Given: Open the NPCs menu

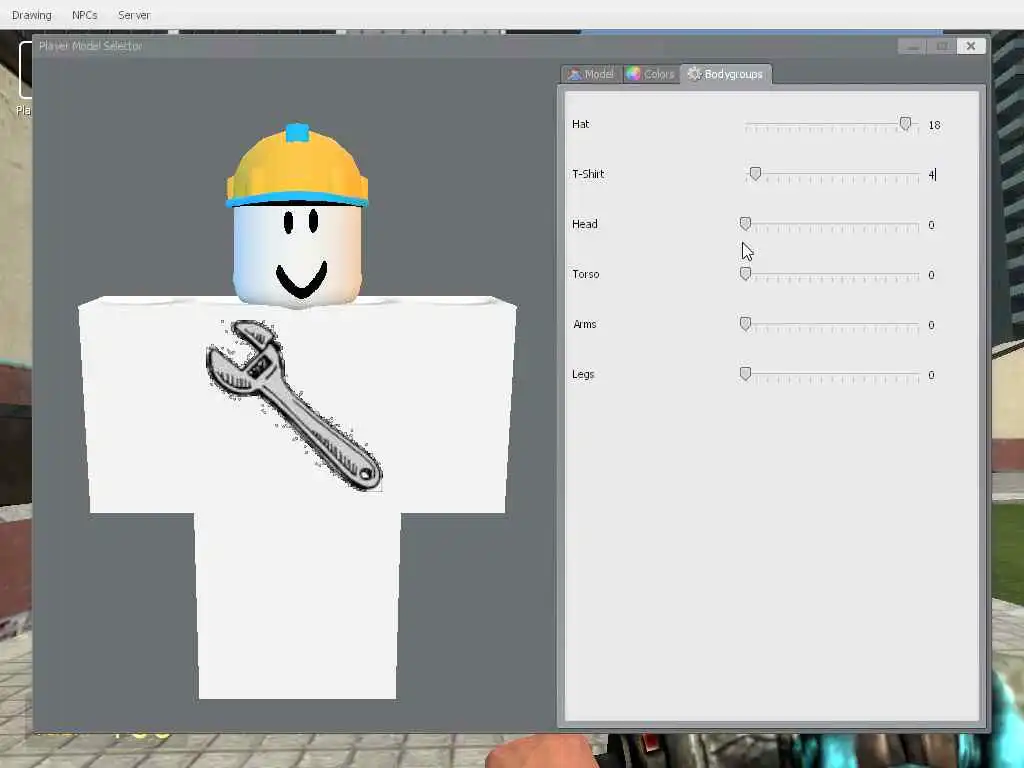Looking at the screenshot, I should pos(84,14).
